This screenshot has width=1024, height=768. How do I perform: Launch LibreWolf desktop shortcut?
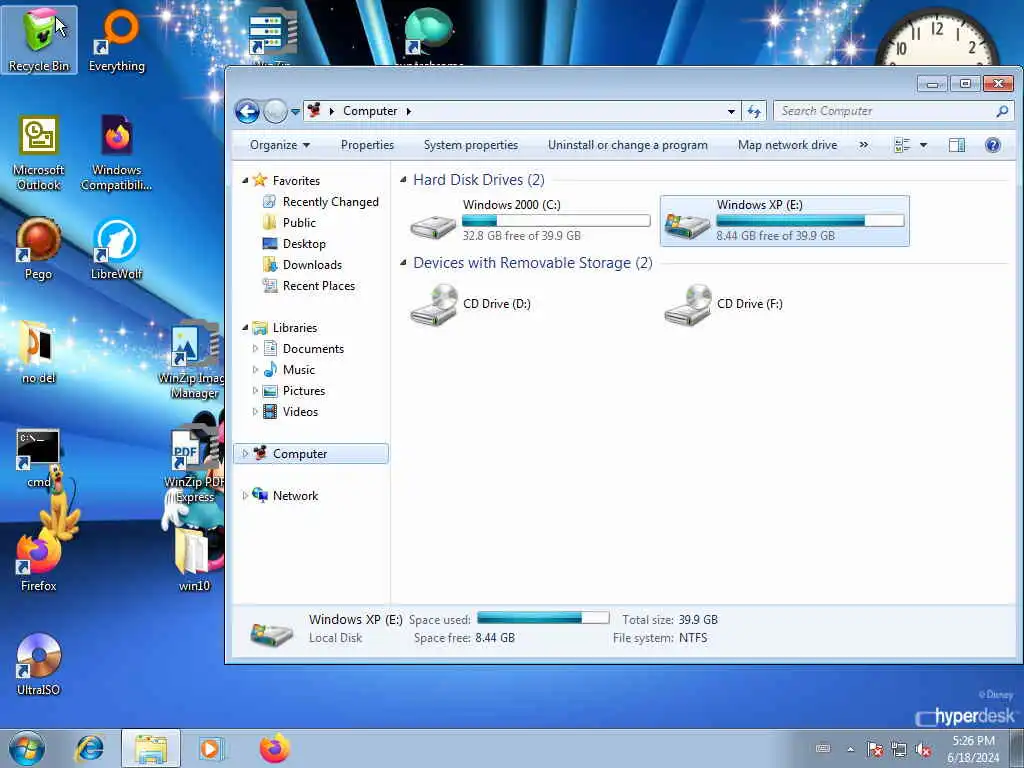(x=117, y=249)
